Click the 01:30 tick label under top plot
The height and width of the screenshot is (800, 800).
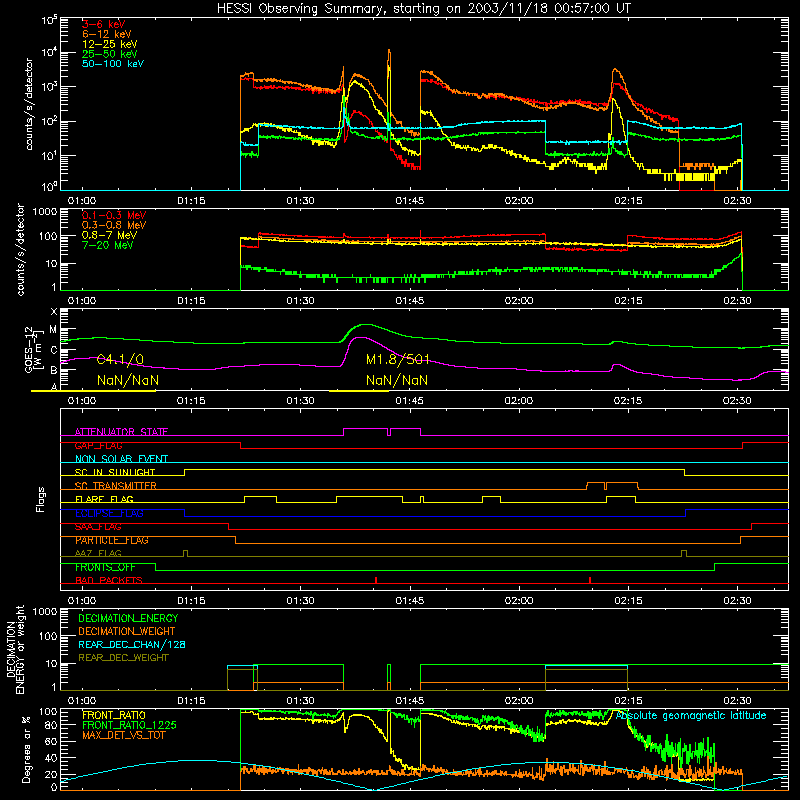[300, 201]
